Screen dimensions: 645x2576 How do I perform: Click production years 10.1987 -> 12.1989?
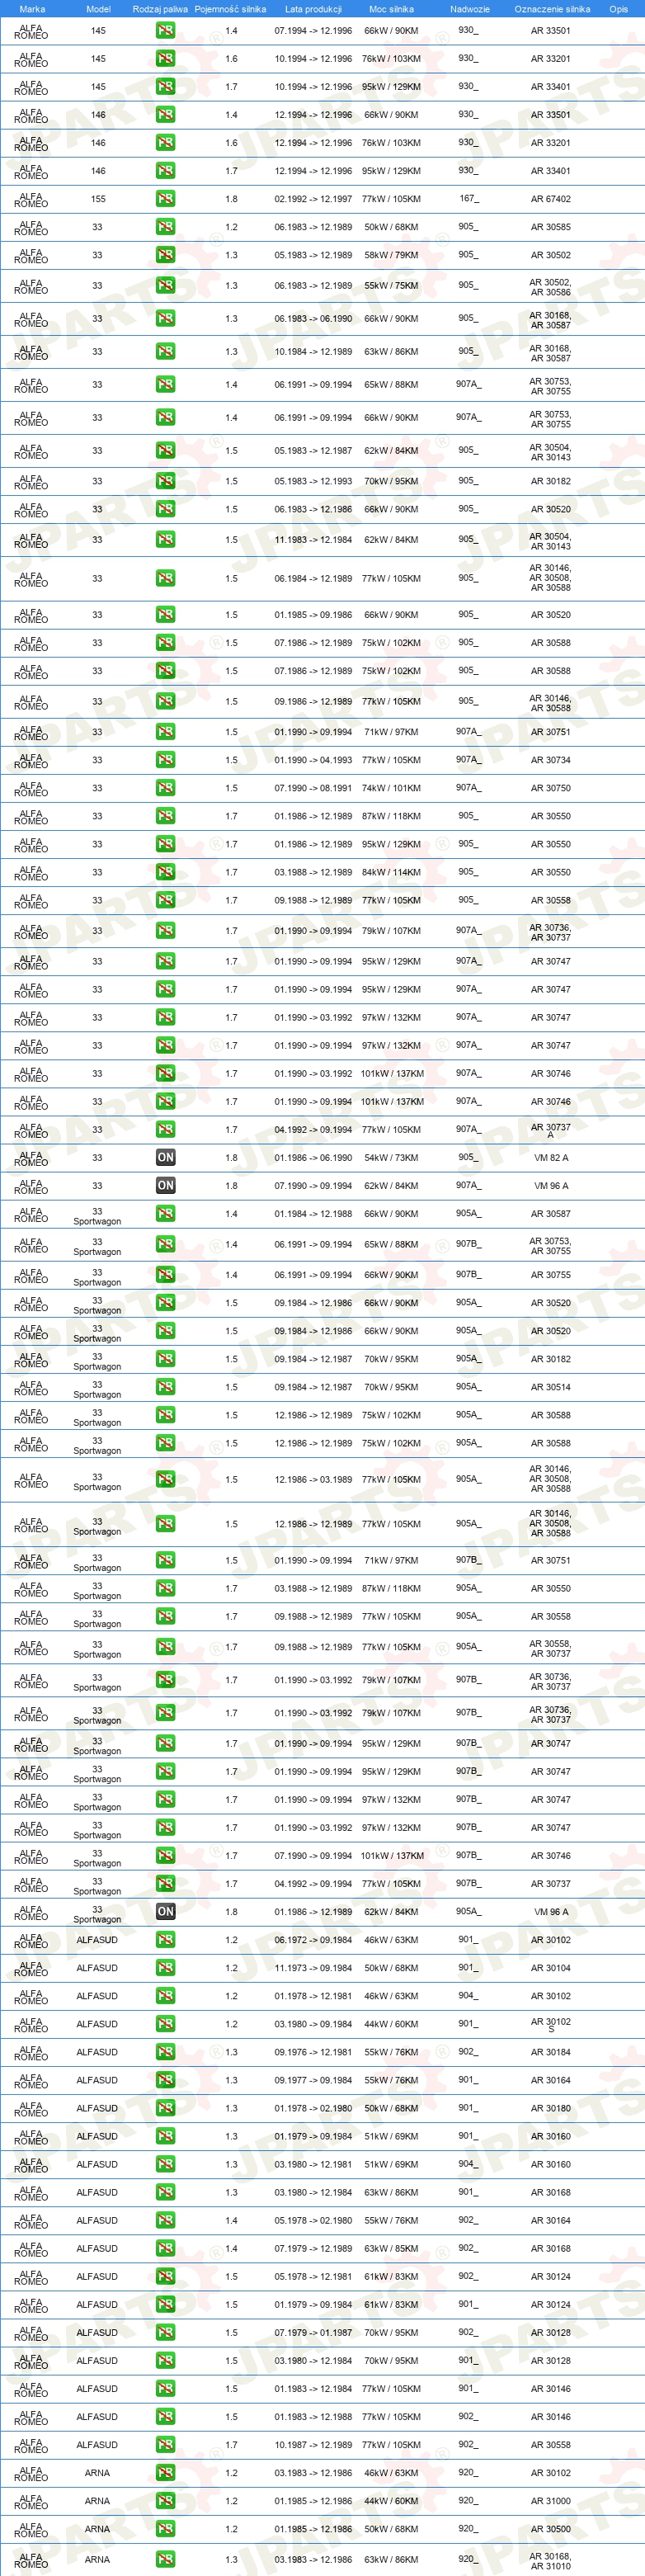point(313,2444)
